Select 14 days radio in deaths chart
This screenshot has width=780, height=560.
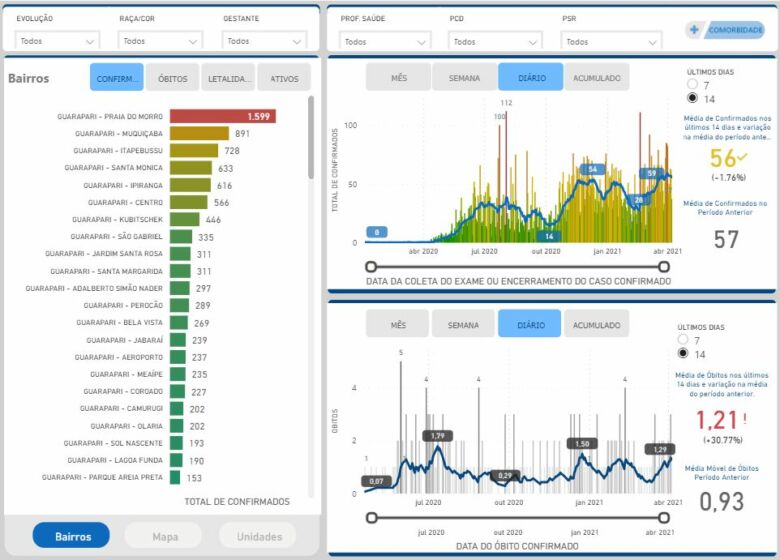684,354
